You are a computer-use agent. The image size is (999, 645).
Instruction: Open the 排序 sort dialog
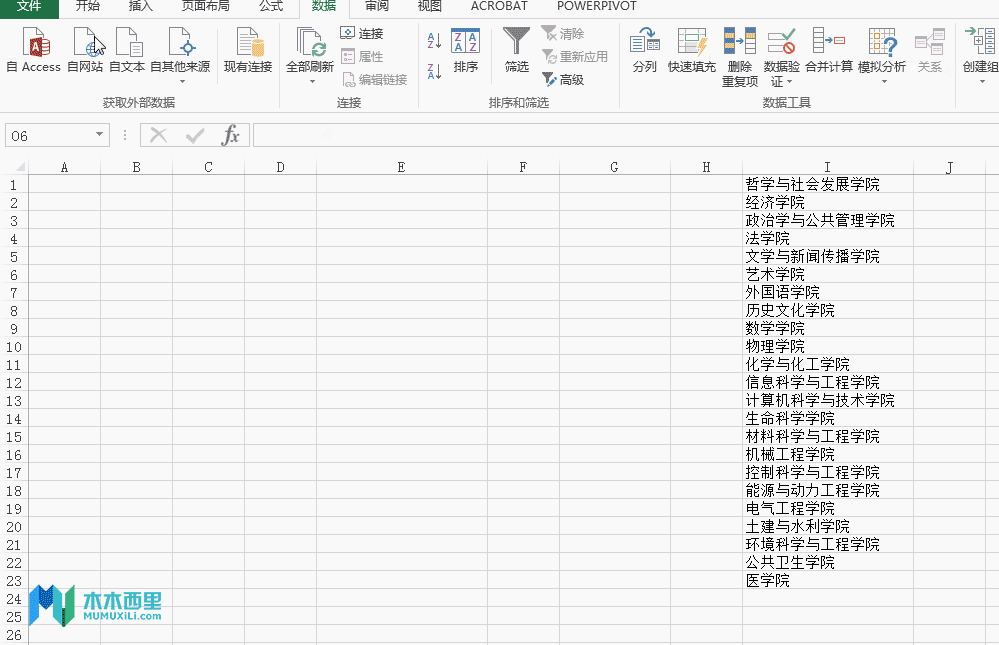coord(466,50)
